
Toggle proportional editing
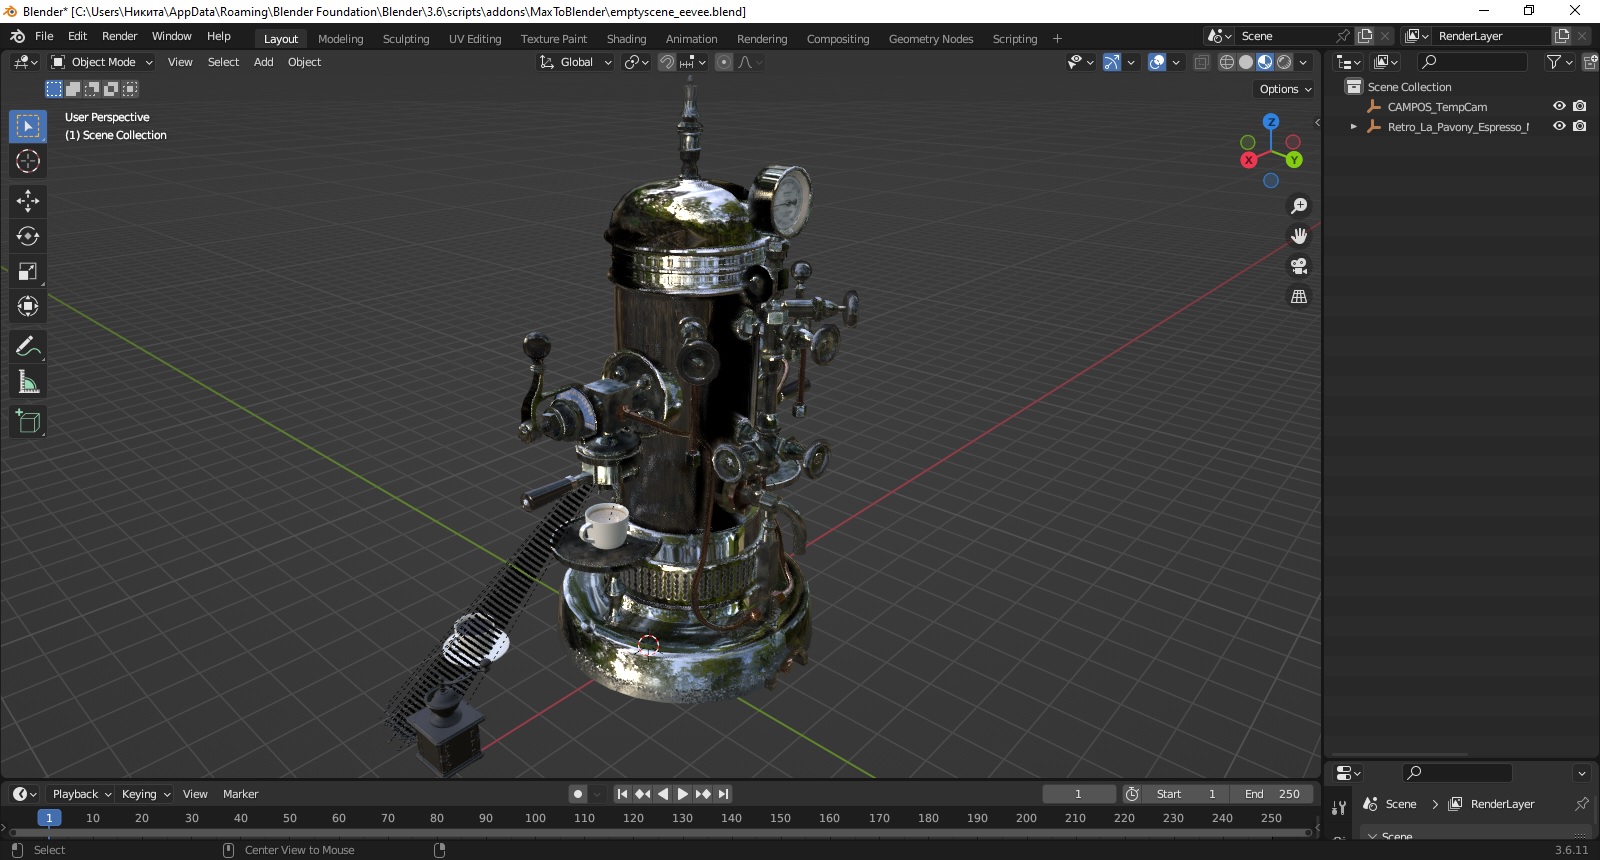click(x=724, y=62)
